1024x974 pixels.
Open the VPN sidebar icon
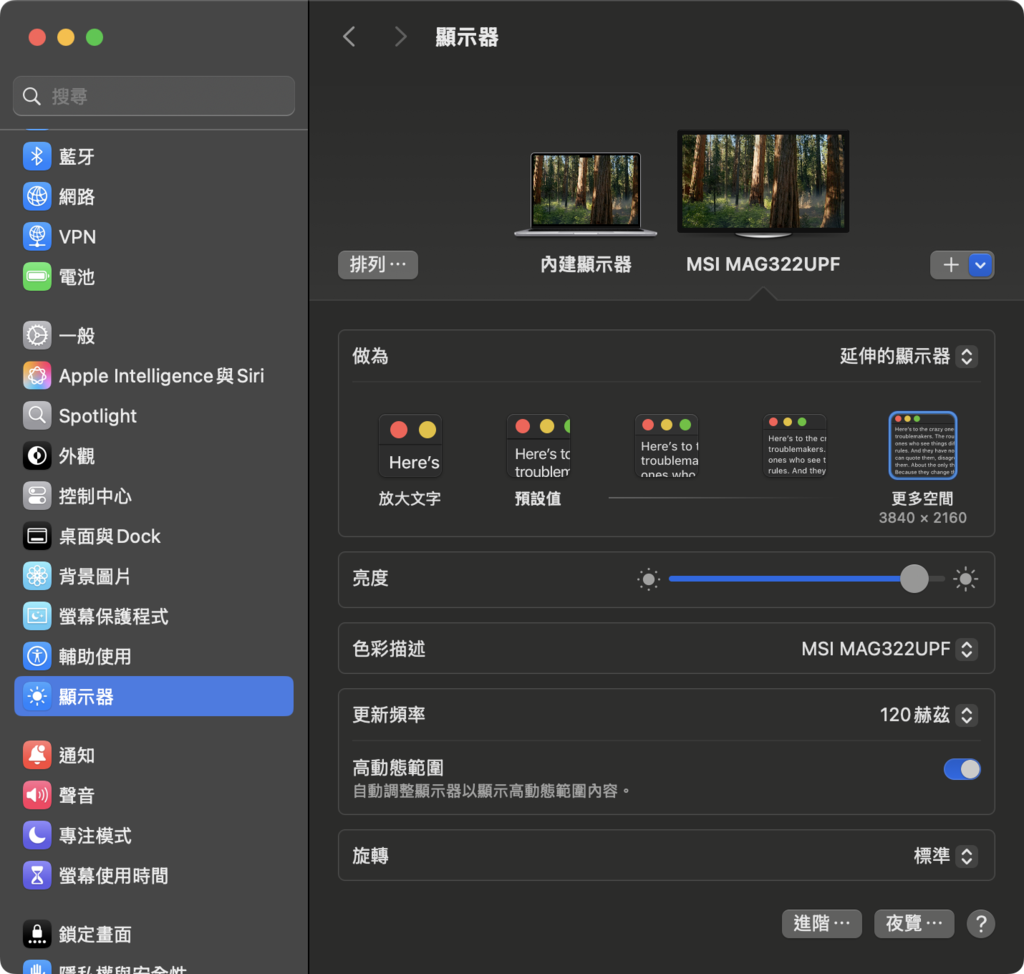(37, 236)
